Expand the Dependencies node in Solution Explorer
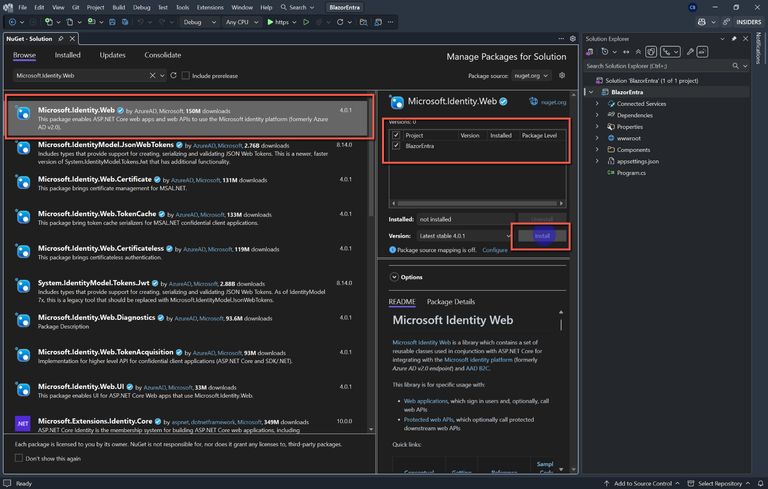This screenshot has height=489, width=768. click(597, 115)
